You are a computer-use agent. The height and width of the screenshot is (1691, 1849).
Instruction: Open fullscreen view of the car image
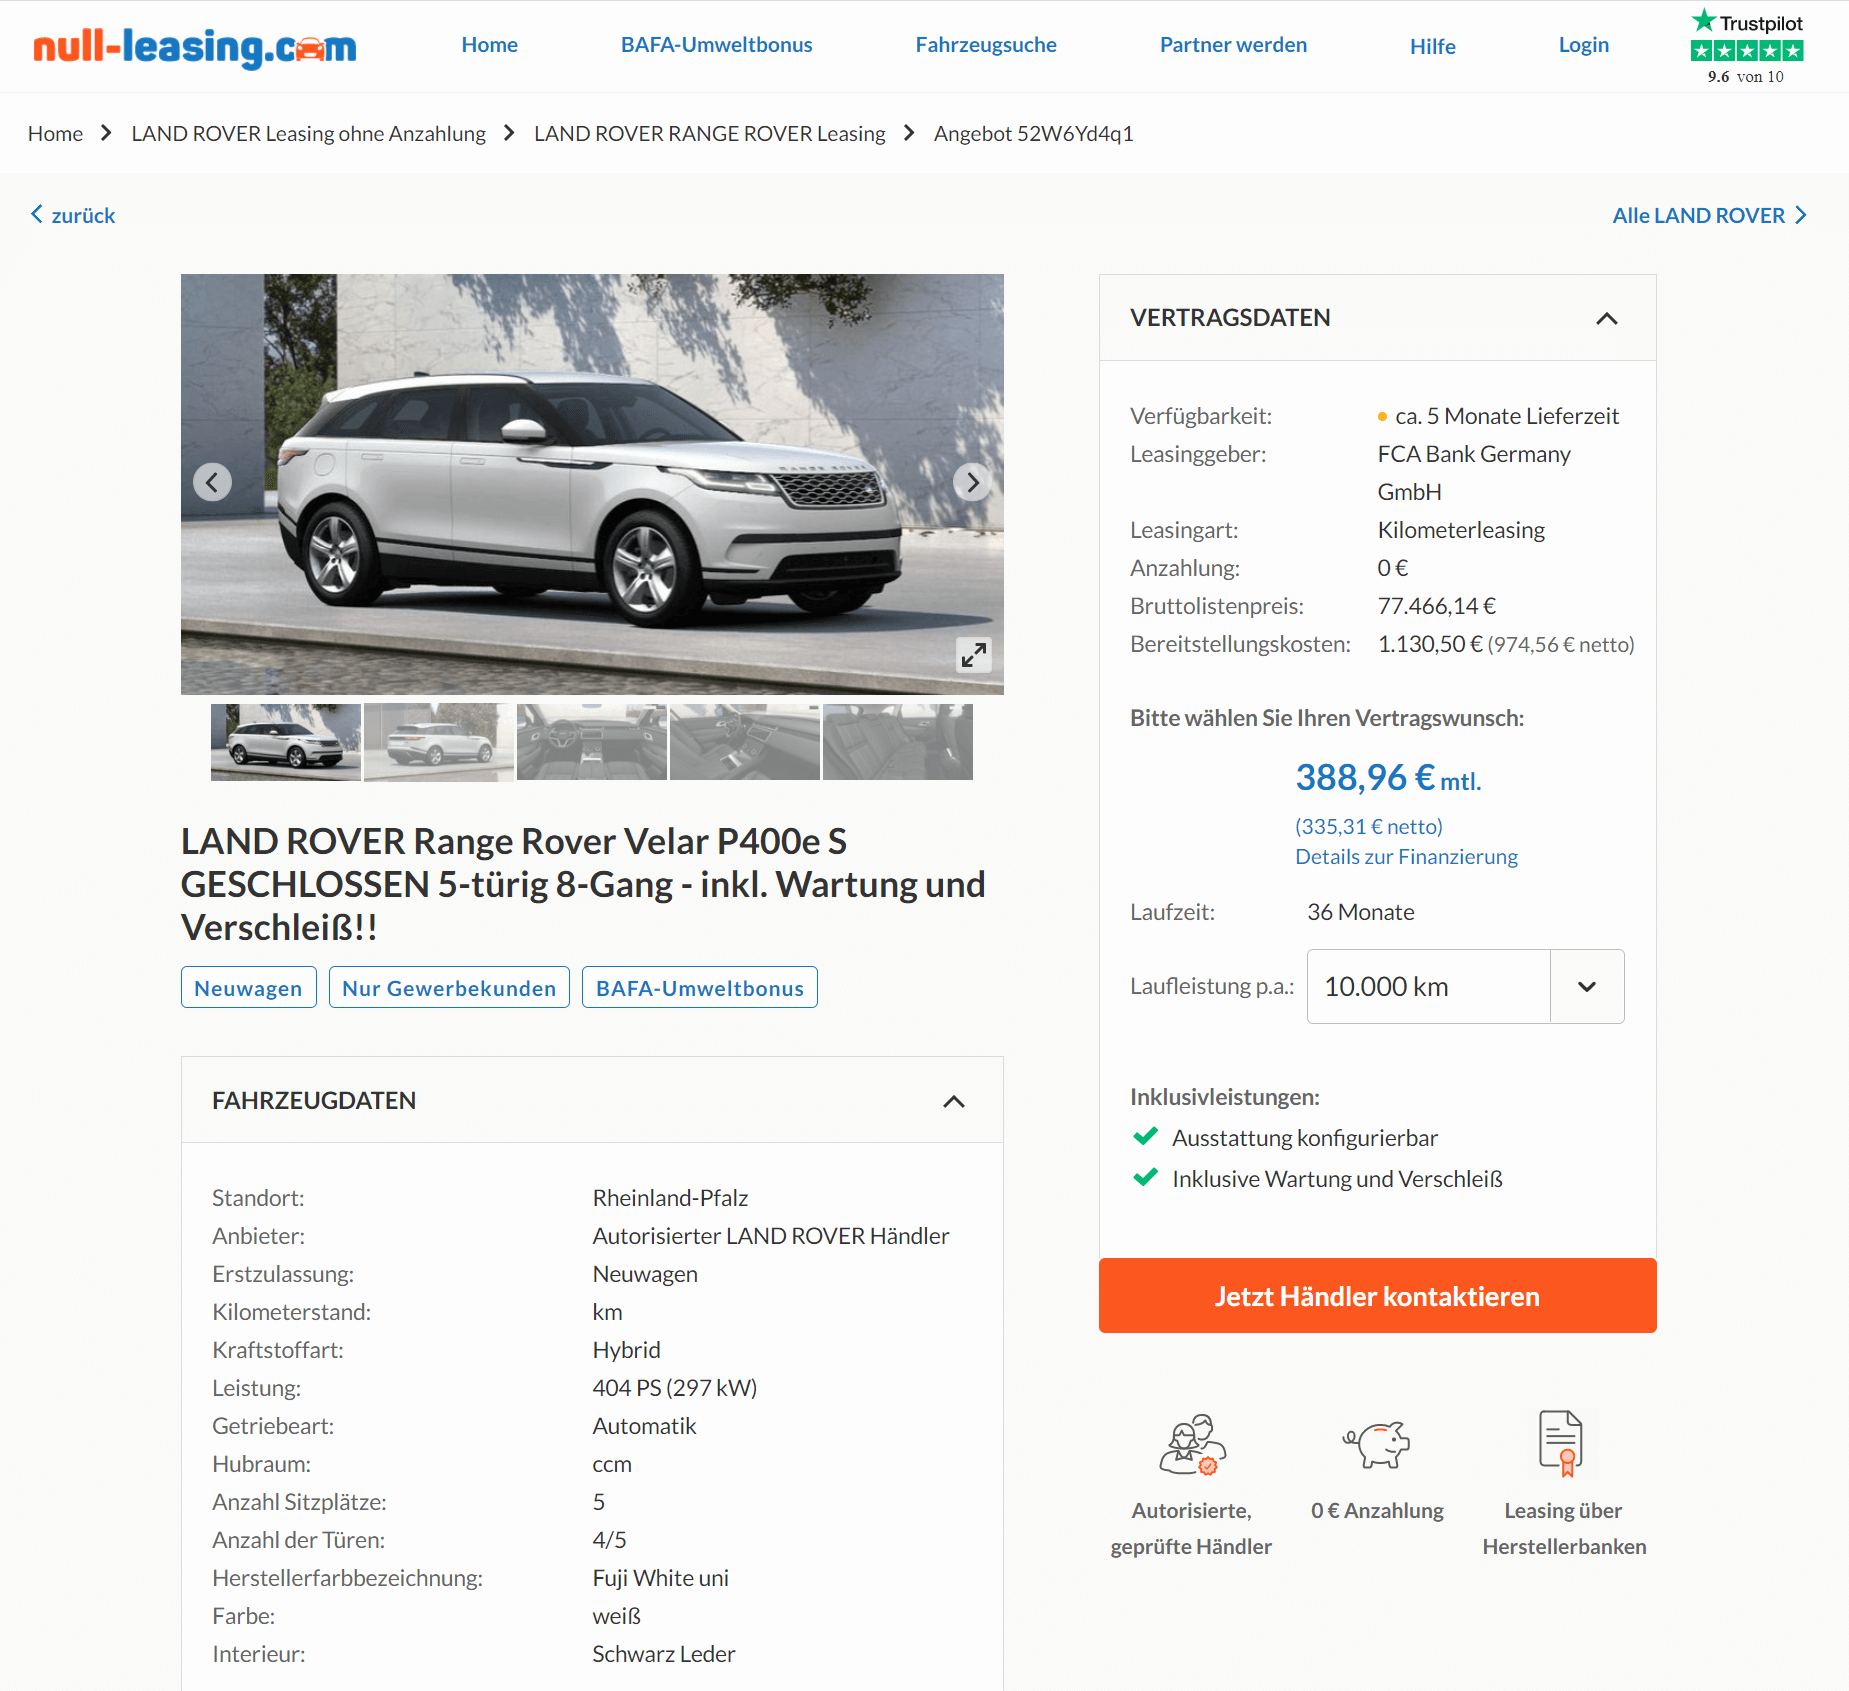974,655
